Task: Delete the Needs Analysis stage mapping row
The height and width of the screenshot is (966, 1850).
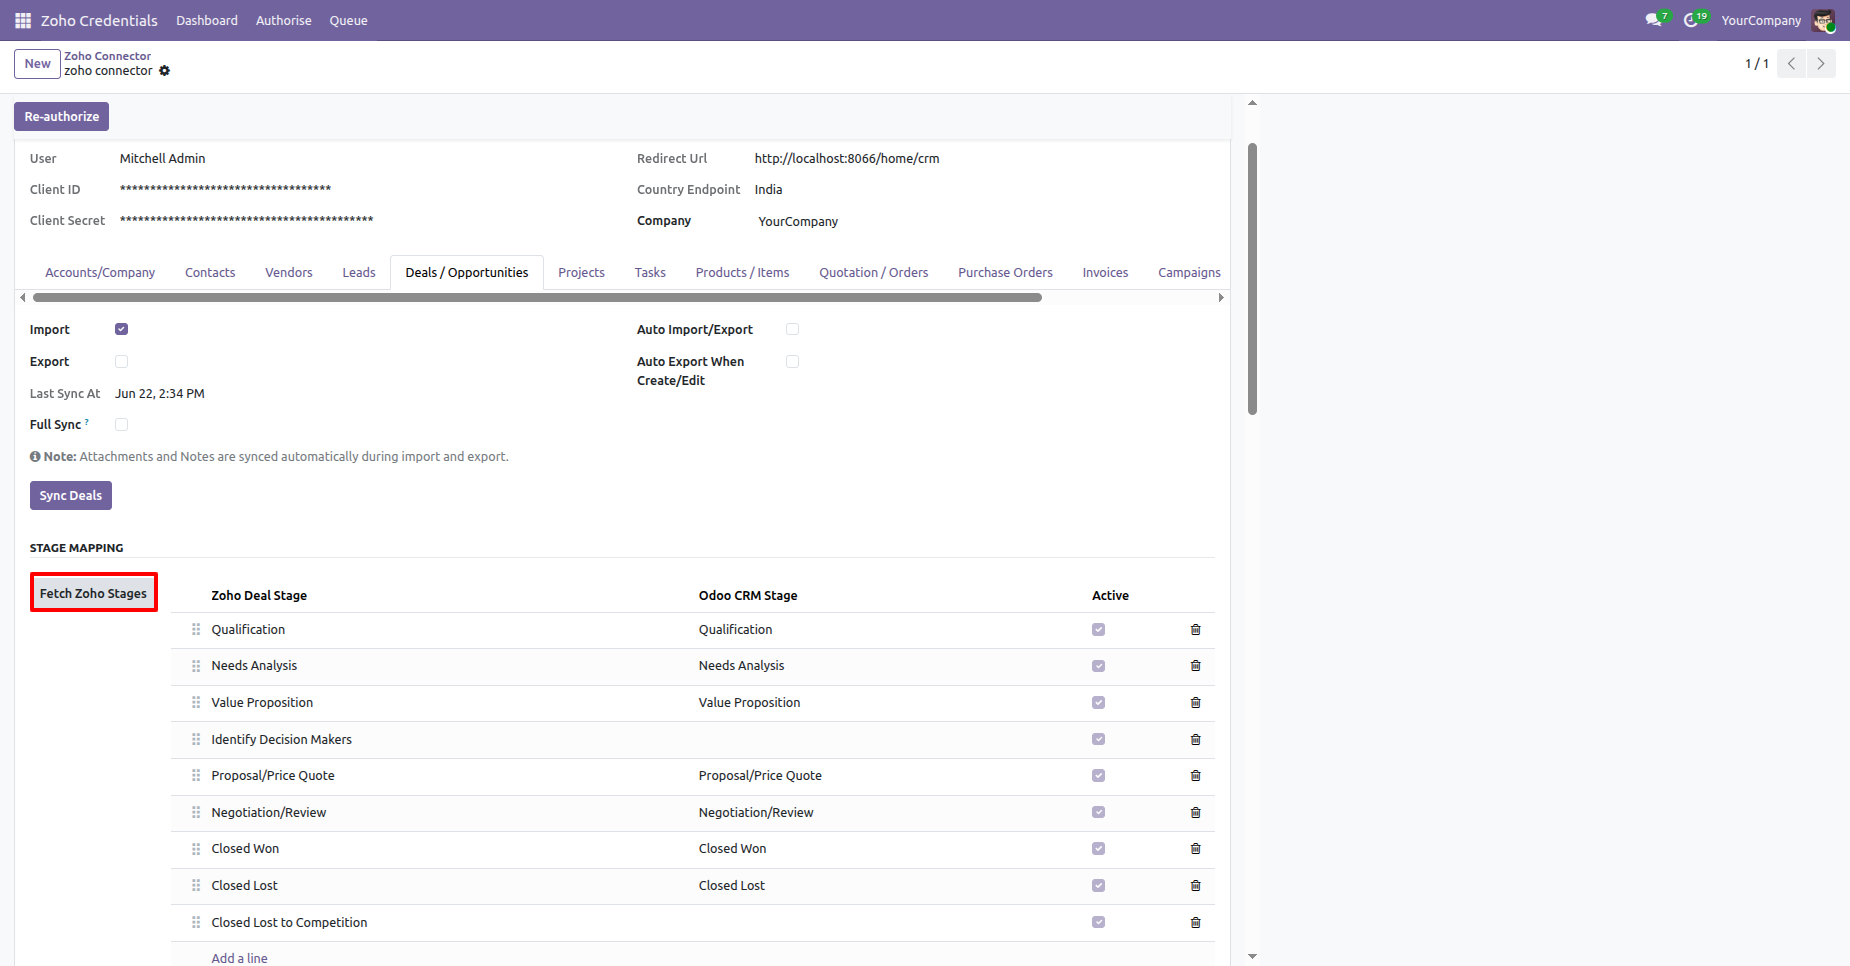Action: click(1195, 666)
